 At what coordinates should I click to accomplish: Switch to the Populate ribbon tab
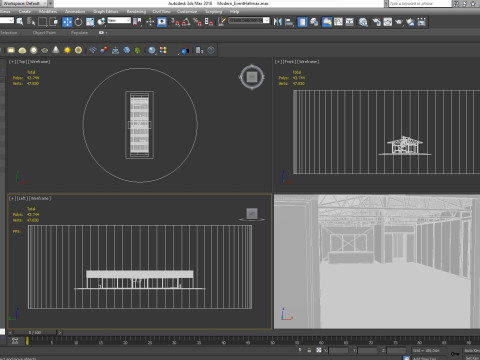pos(79,33)
